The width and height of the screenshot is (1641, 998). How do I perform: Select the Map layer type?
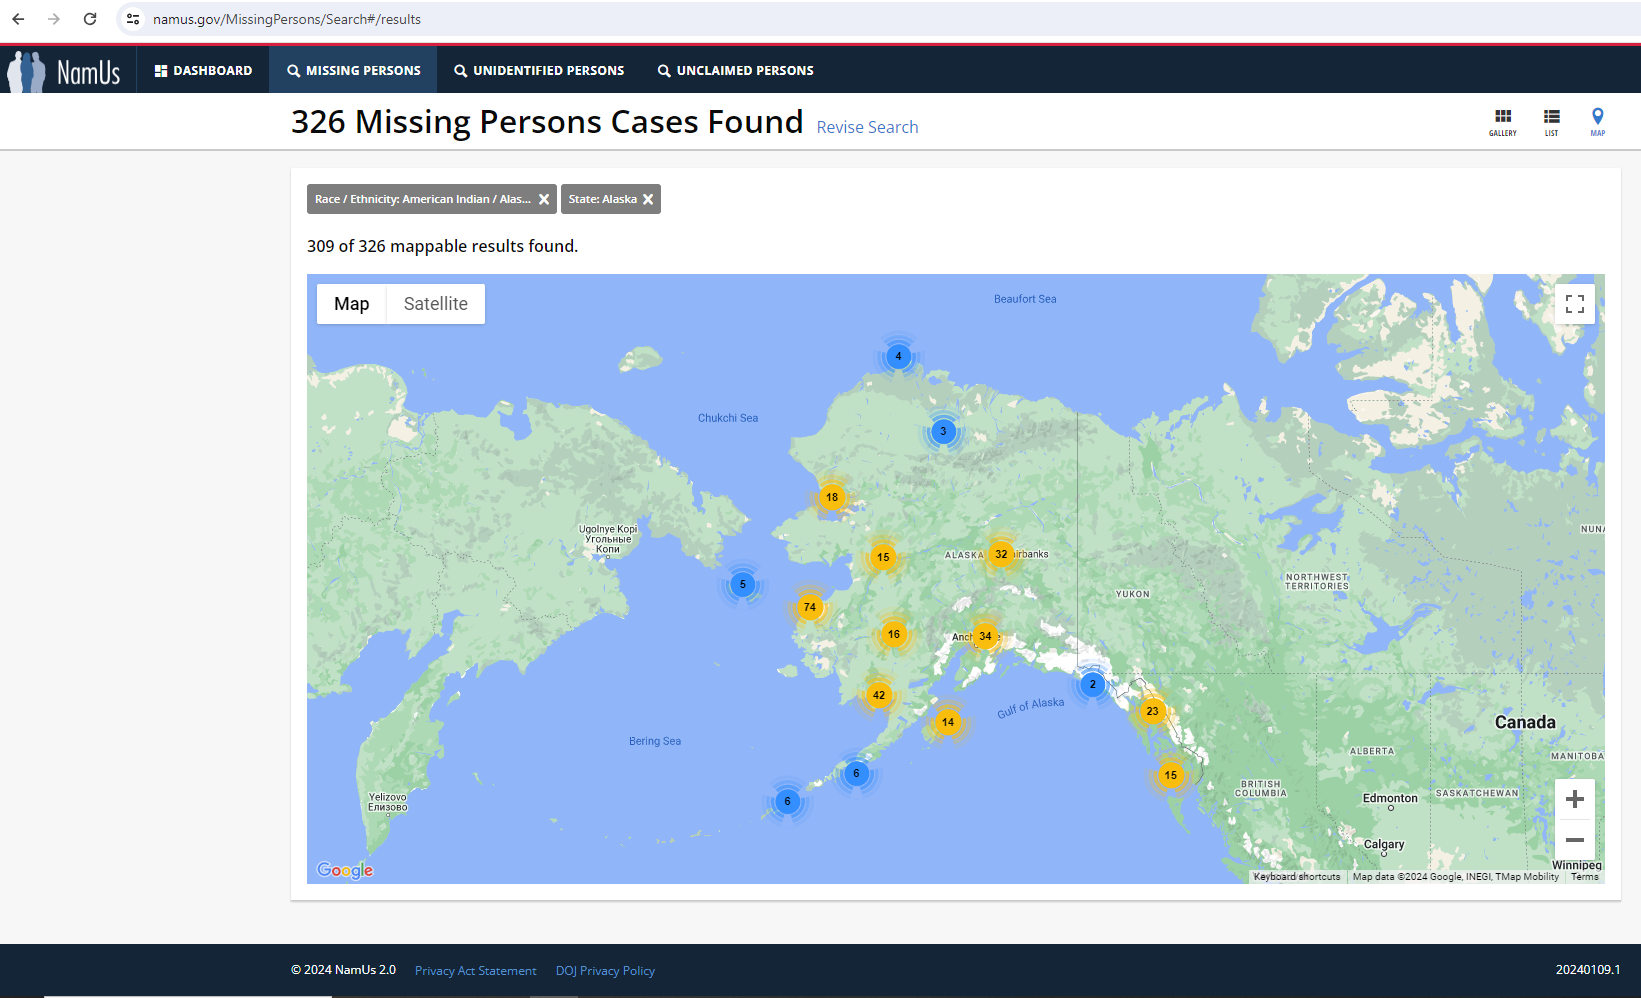click(x=351, y=304)
